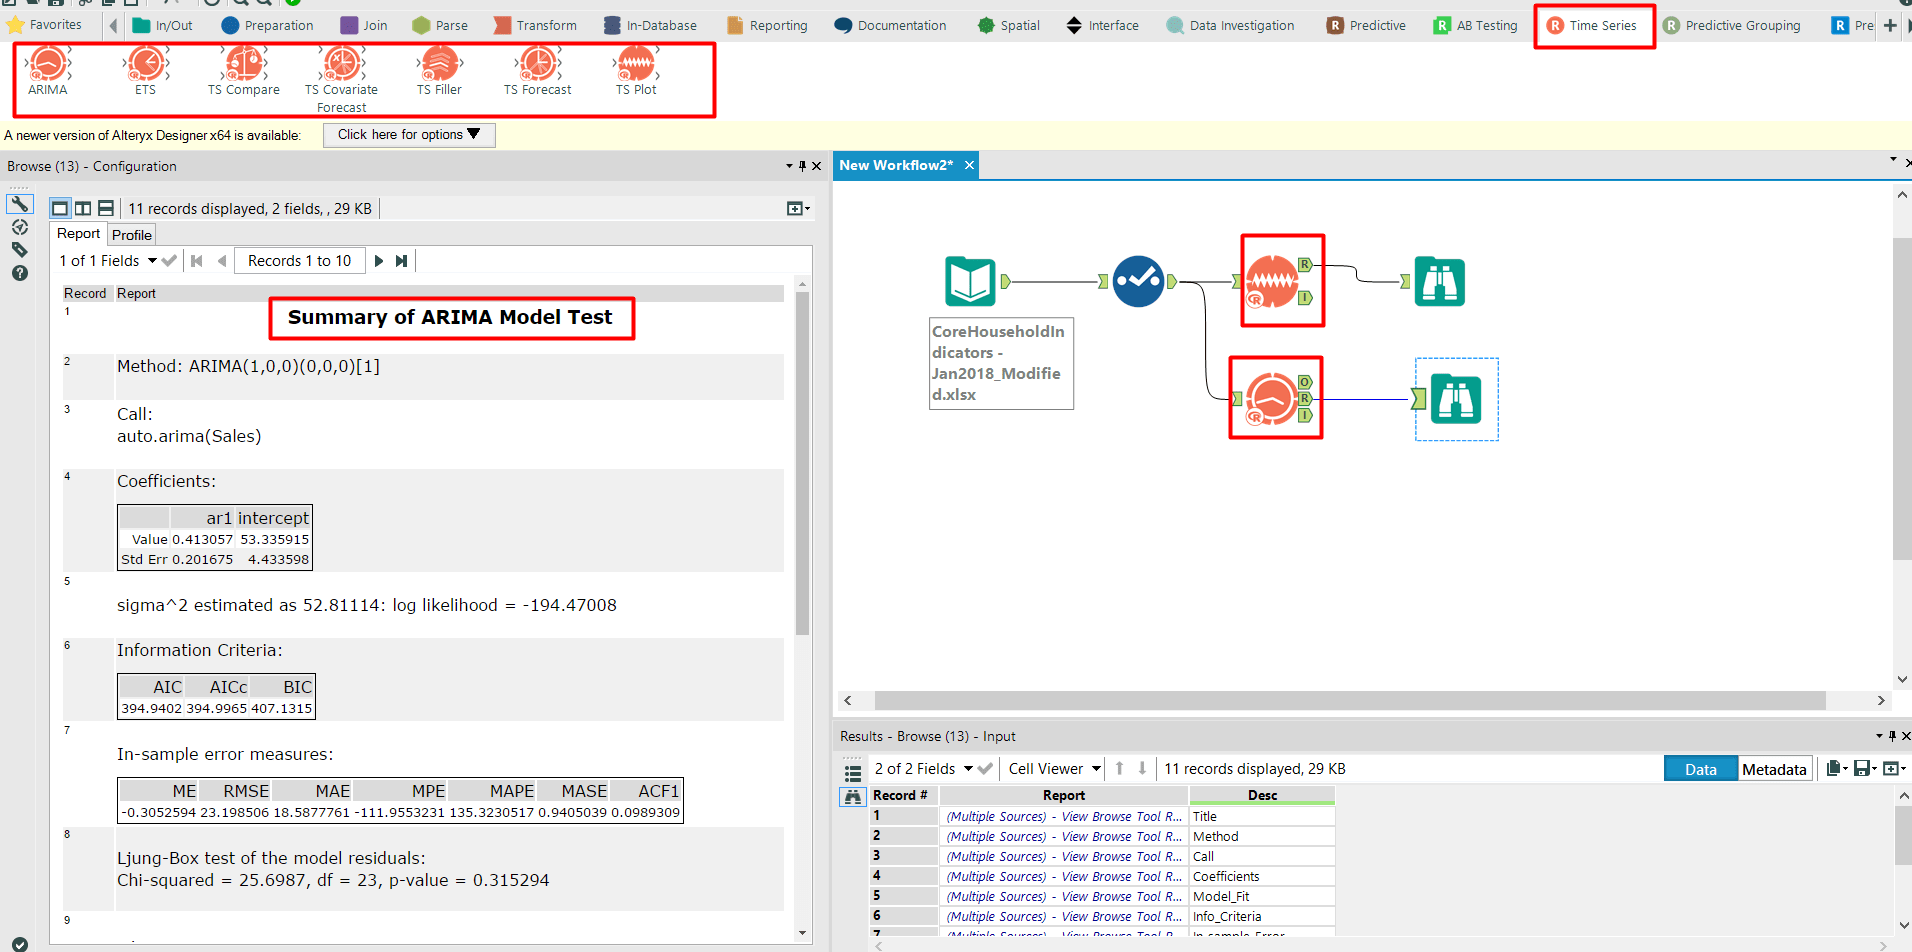Open the Predictive tool category
Image resolution: width=1912 pixels, height=952 pixels.
click(x=1367, y=26)
